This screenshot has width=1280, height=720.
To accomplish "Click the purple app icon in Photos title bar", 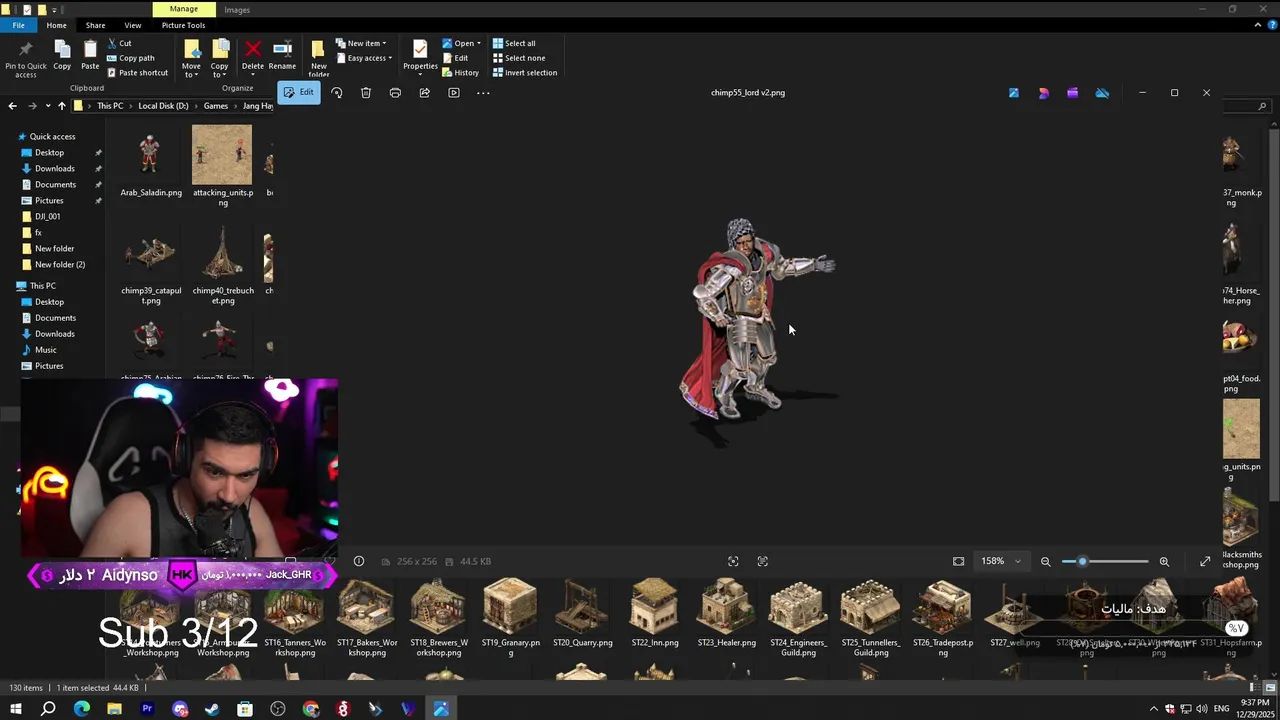I will [x=1072, y=93].
